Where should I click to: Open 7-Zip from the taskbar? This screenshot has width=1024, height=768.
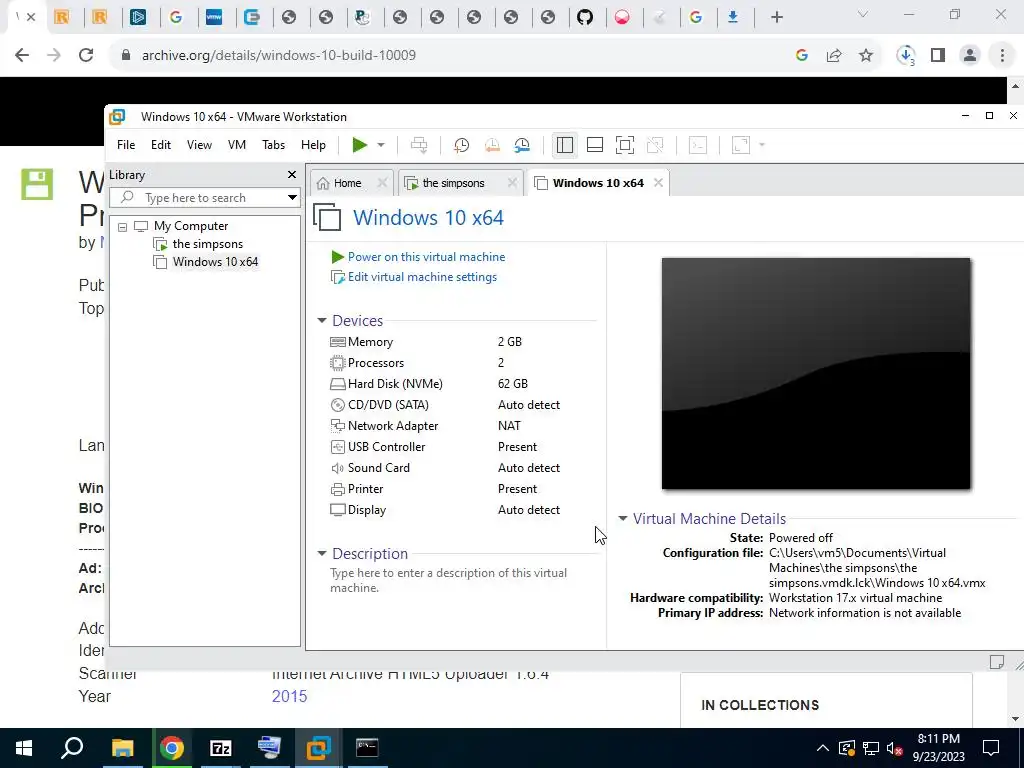(221, 748)
